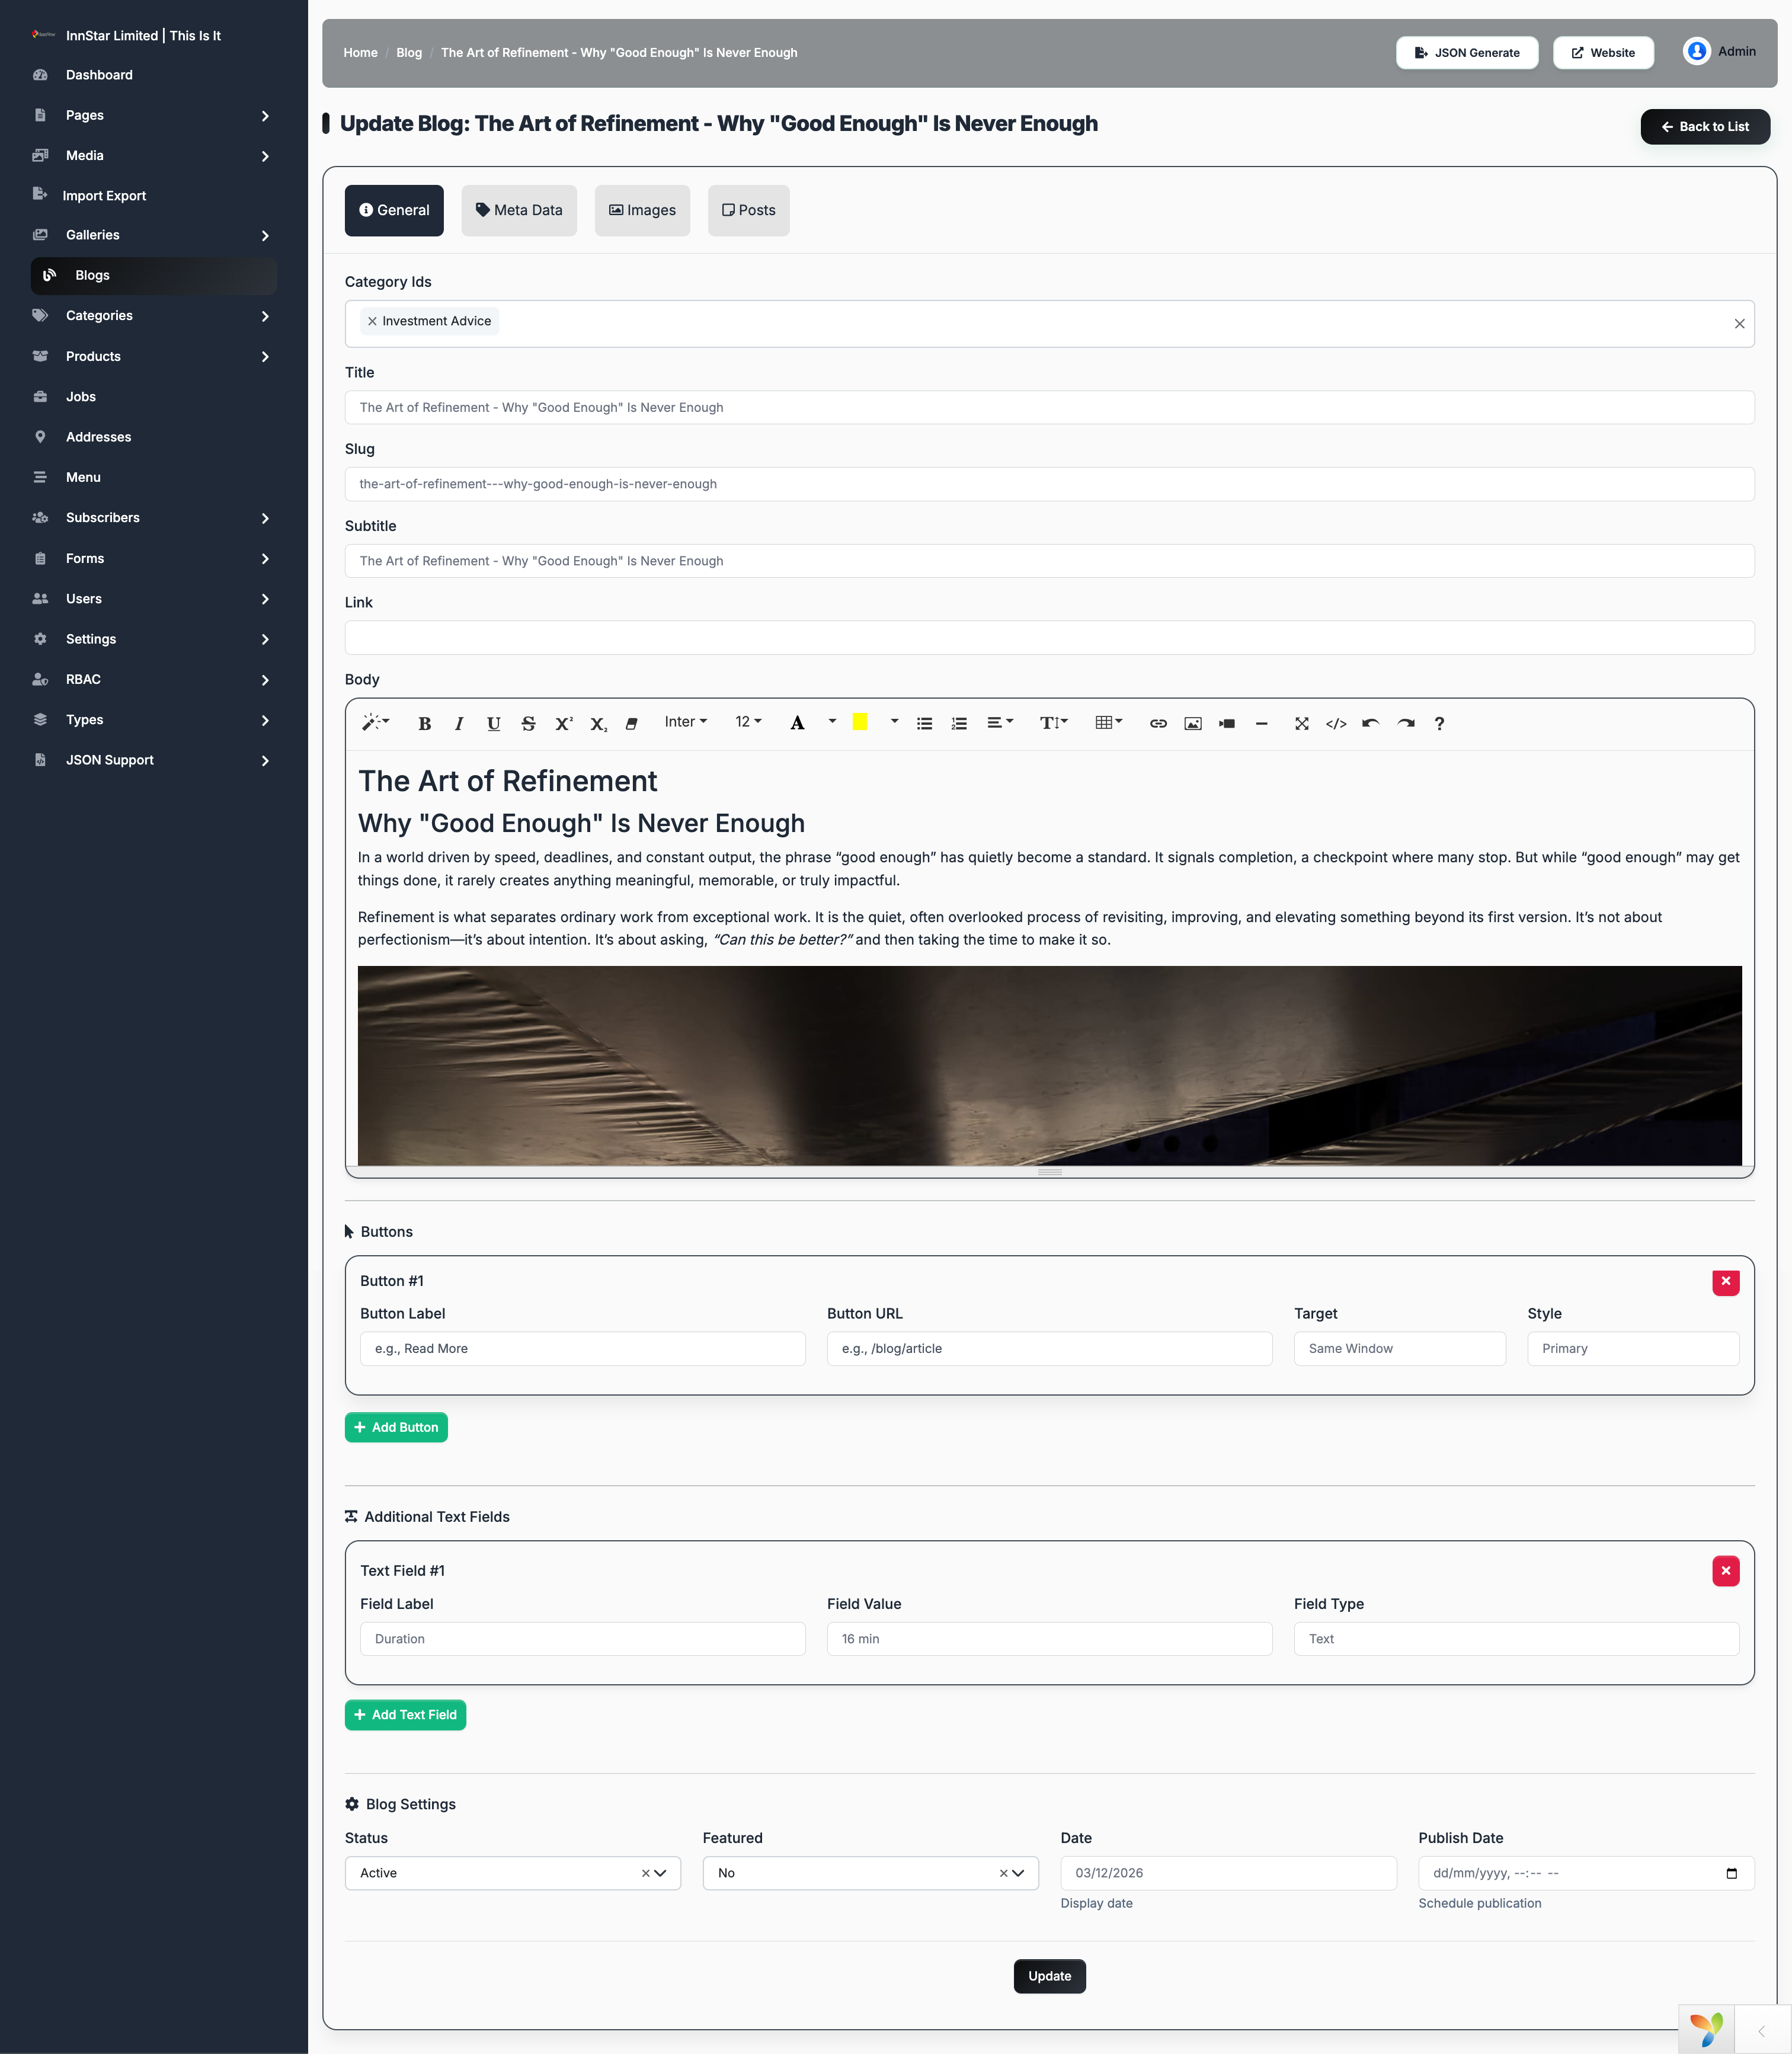Click the Blog breadcrumb link
The image size is (1792, 2054).
tap(409, 52)
